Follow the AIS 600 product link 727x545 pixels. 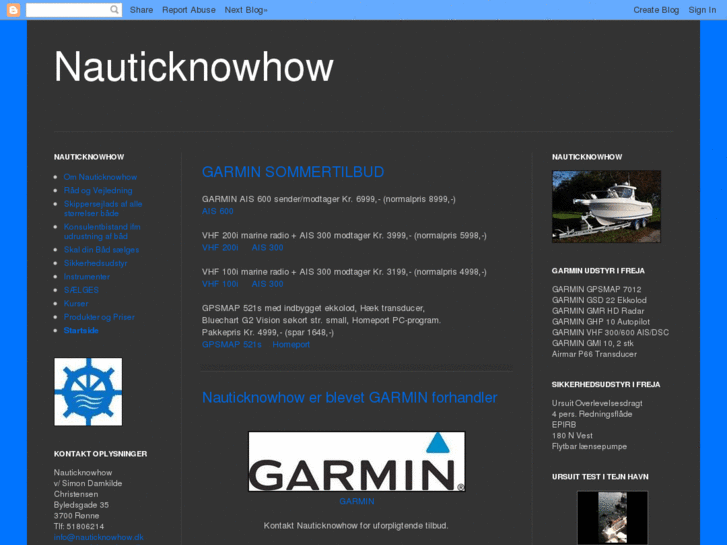coord(217,211)
